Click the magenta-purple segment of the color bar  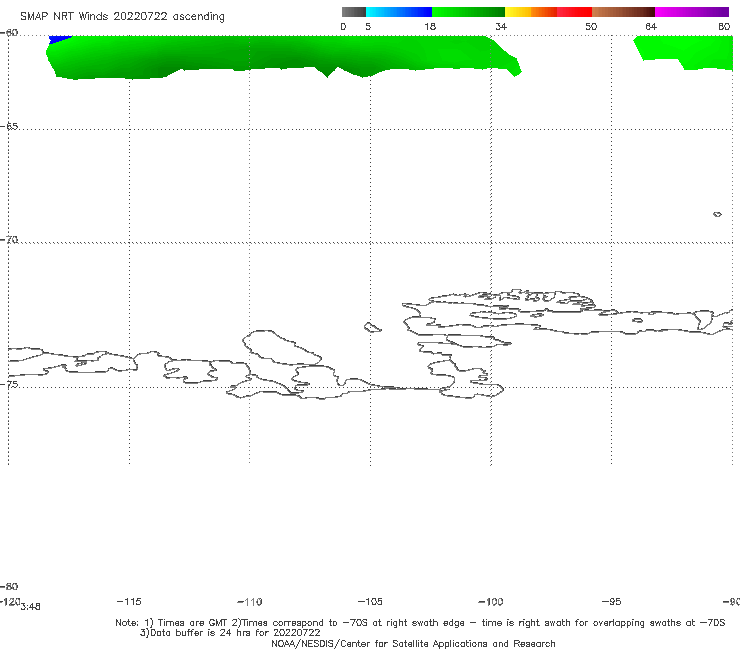click(x=692, y=12)
